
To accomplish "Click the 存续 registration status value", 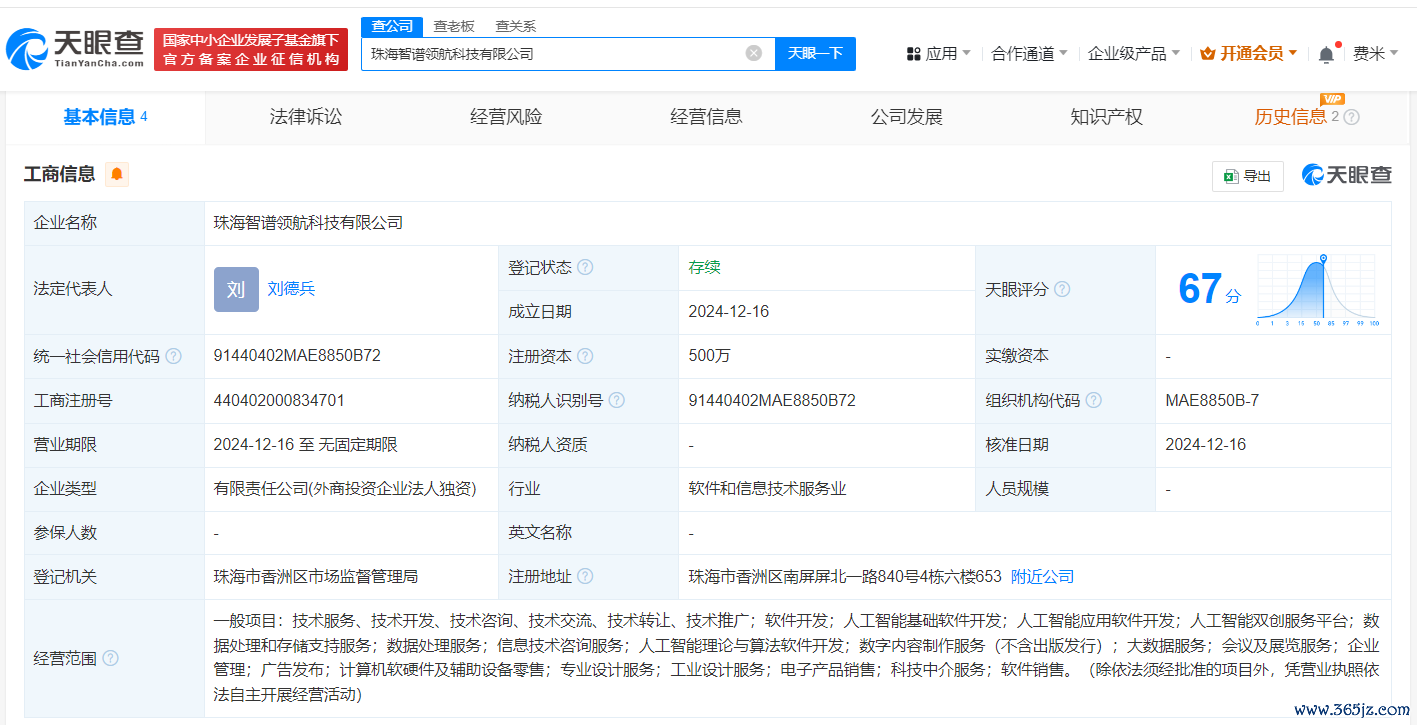I will pyautogui.click(x=704, y=268).
